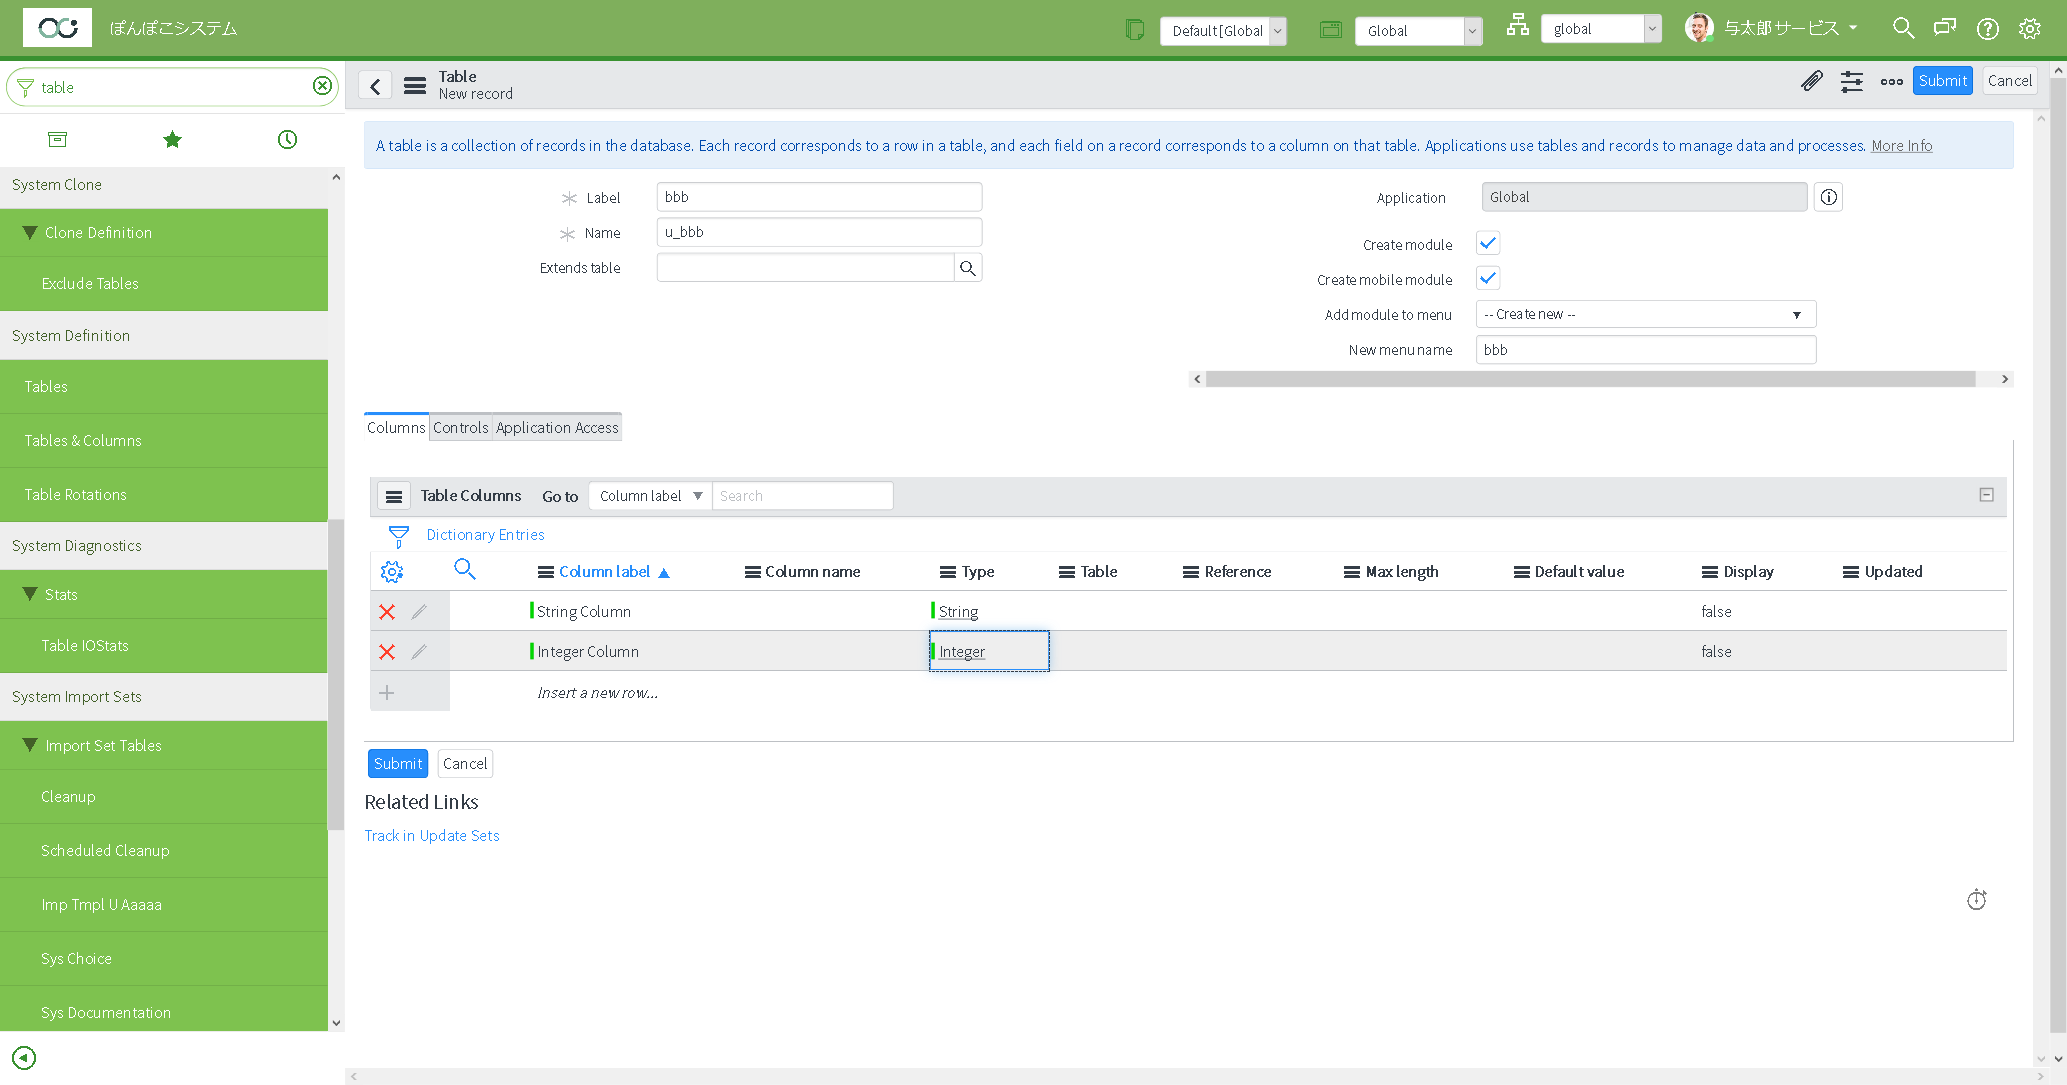Open the Go to Column label dropdown
The image size is (2067, 1085).
point(649,495)
